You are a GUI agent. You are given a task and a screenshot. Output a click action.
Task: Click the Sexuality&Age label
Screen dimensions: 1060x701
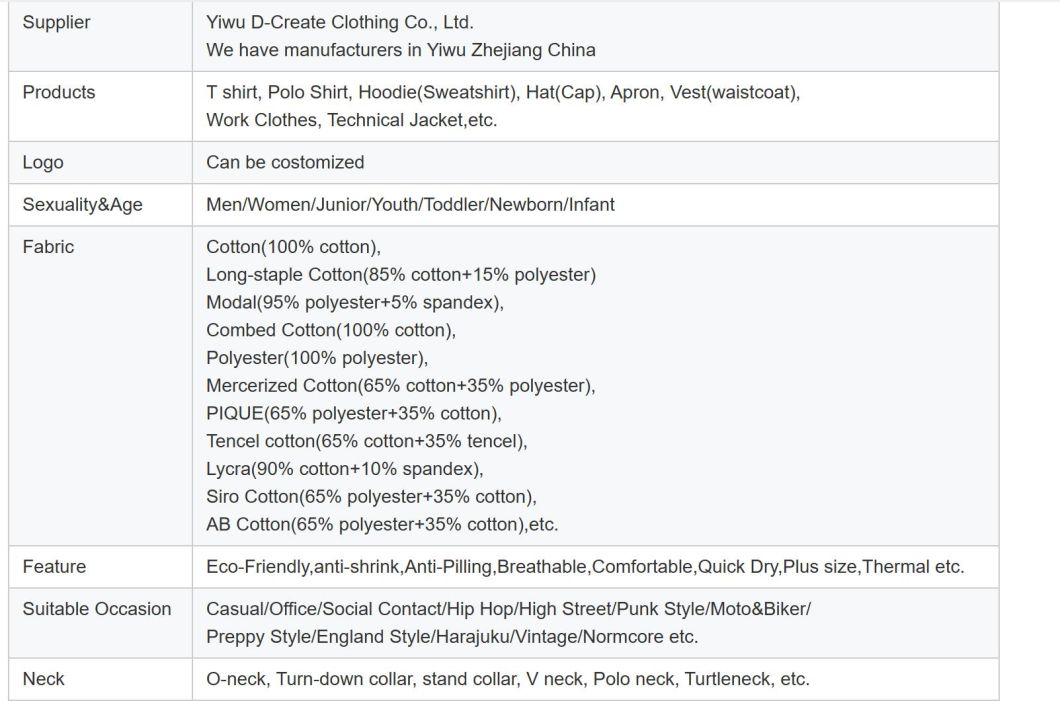click(x=82, y=205)
